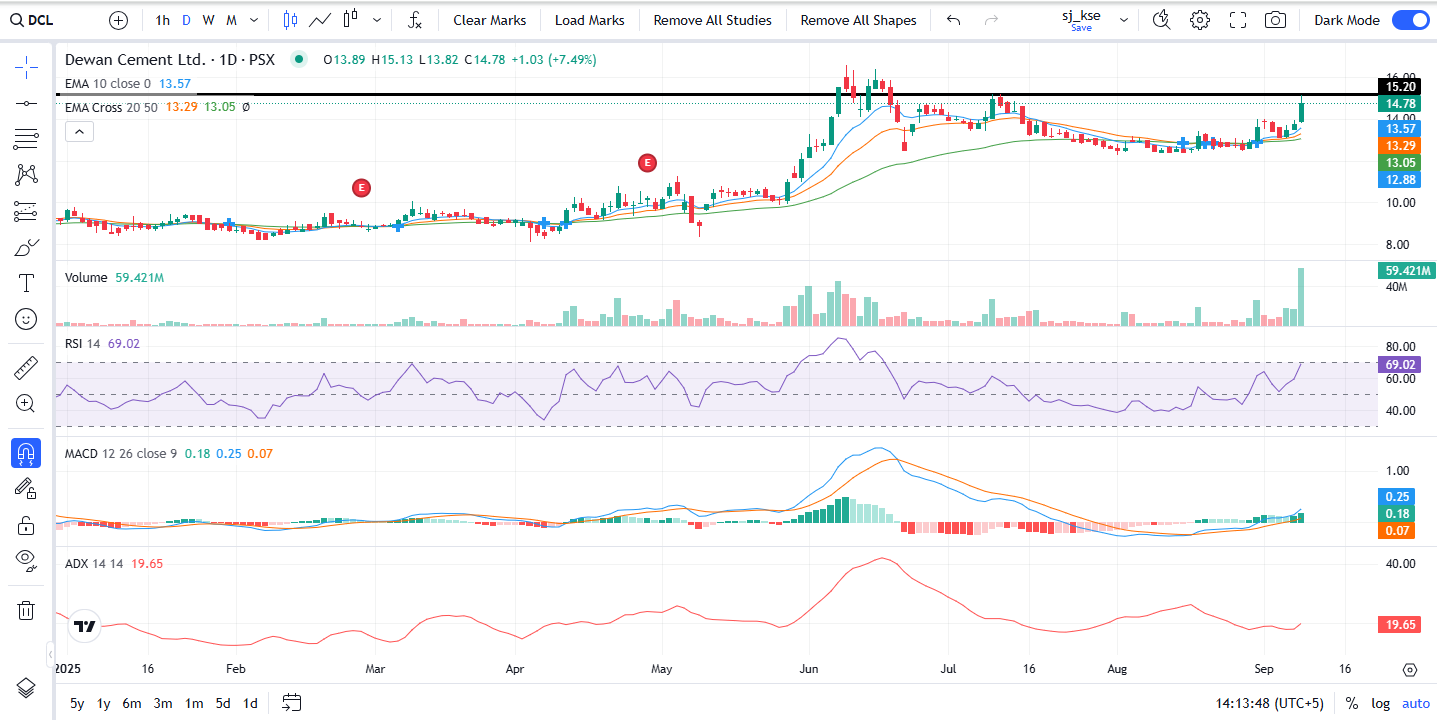The height and width of the screenshot is (720, 1437).
Task: Select the 6m date range
Action: (132, 703)
